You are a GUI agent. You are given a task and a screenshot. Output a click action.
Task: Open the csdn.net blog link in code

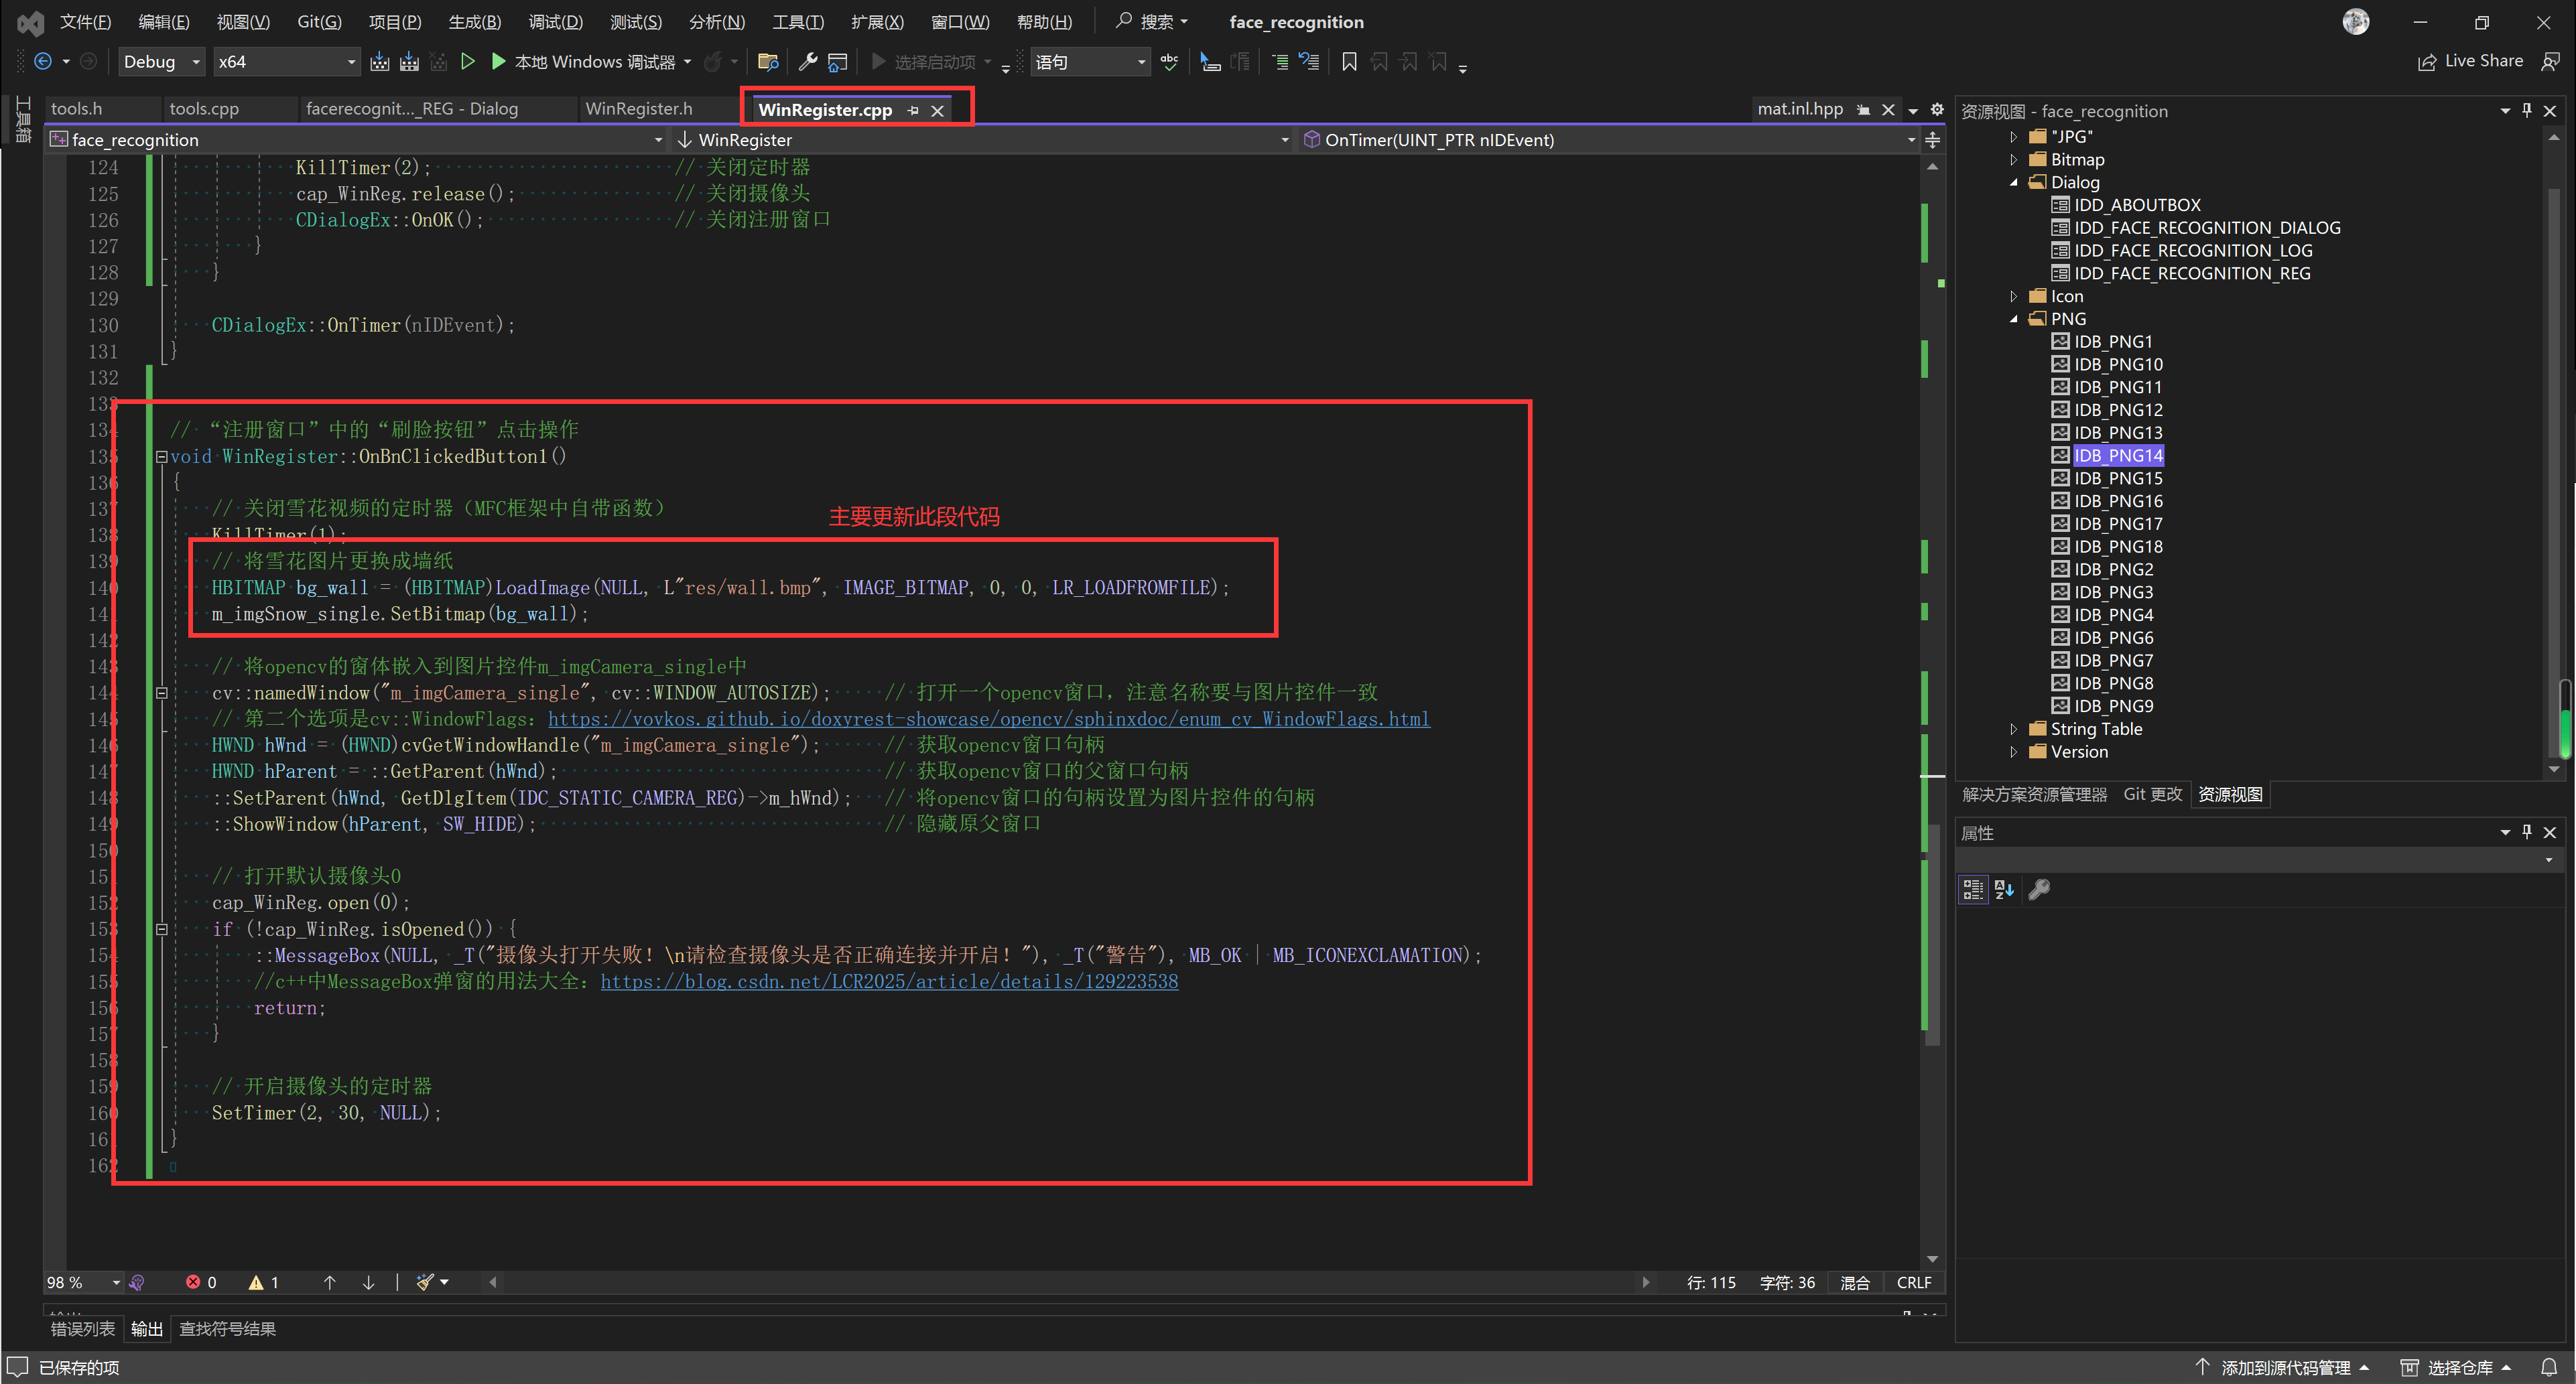(889, 981)
